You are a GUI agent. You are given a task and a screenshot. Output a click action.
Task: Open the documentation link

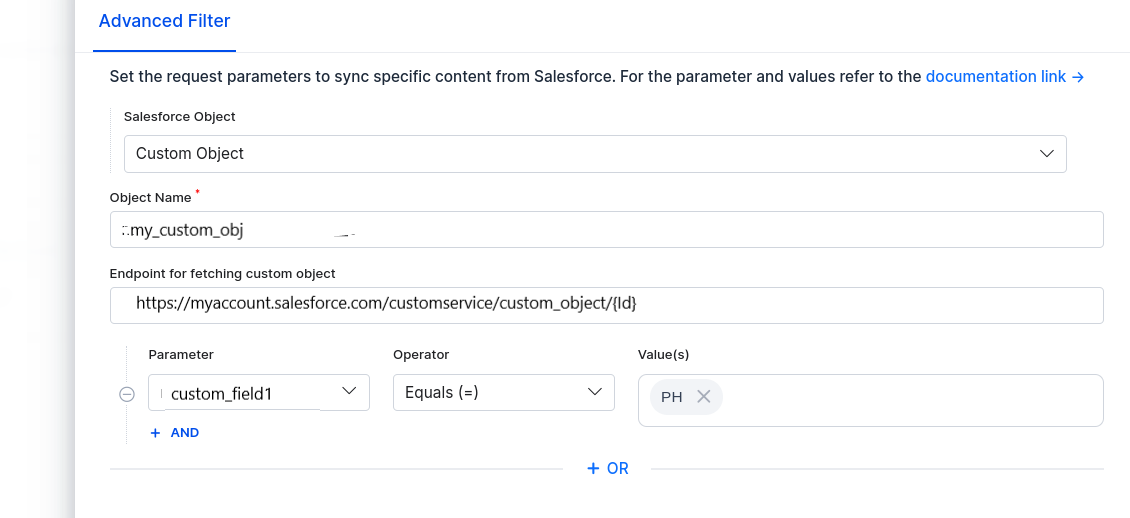point(995,77)
